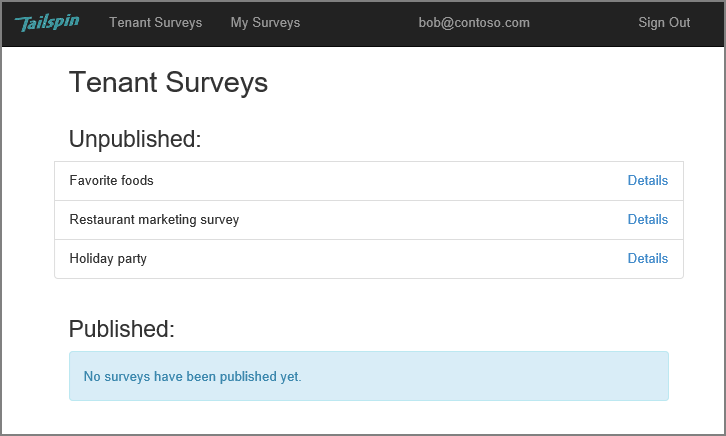This screenshot has width=726, height=436.
Task: Sign out using the Sign Out link
Action: click(x=664, y=23)
